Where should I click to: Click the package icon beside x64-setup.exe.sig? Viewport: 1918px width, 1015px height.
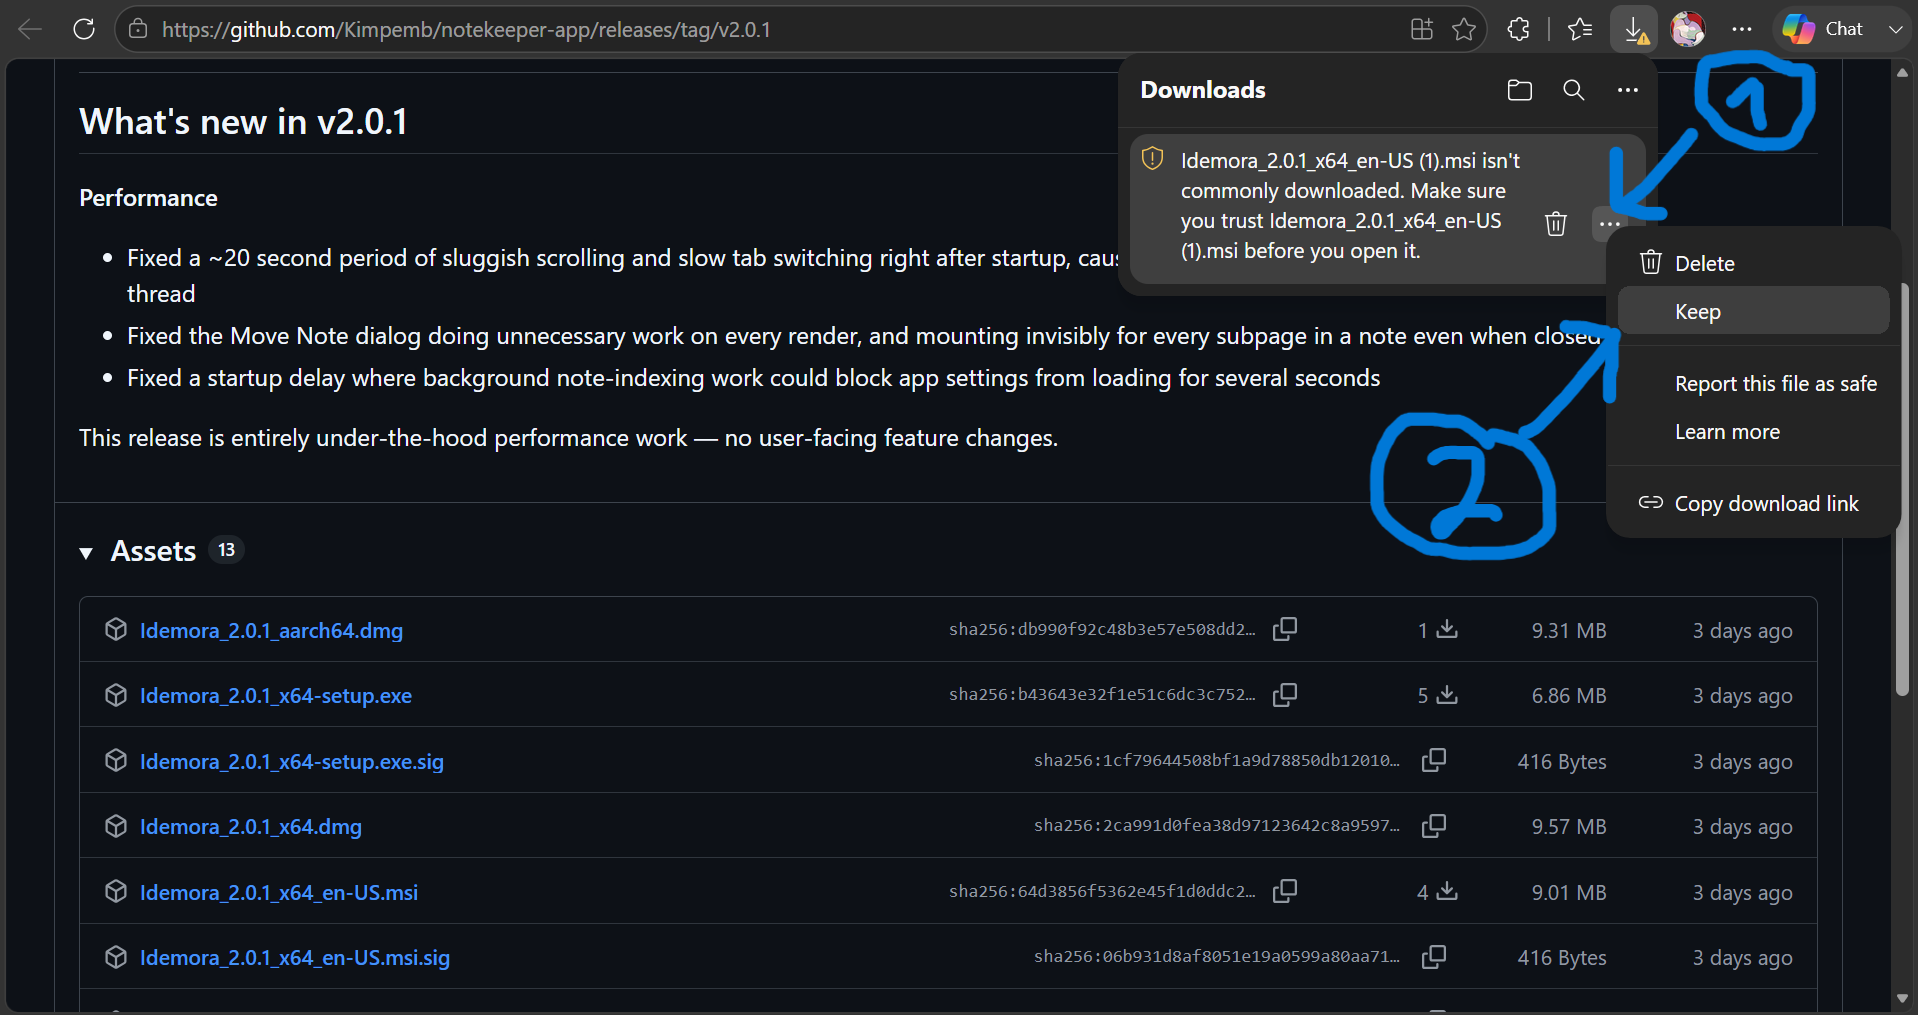click(x=116, y=760)
